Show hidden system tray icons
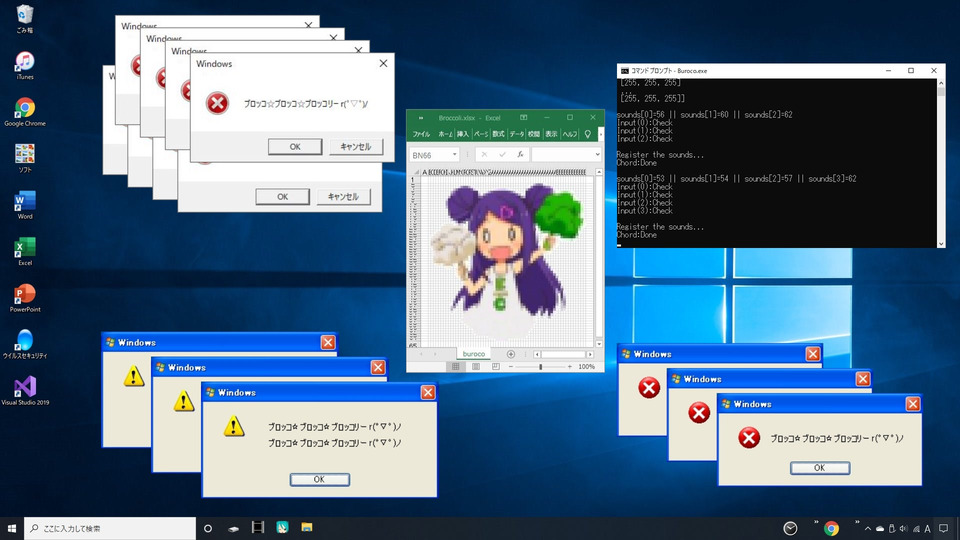The height and width of the screenshot is (540, 960). (868, 528)
